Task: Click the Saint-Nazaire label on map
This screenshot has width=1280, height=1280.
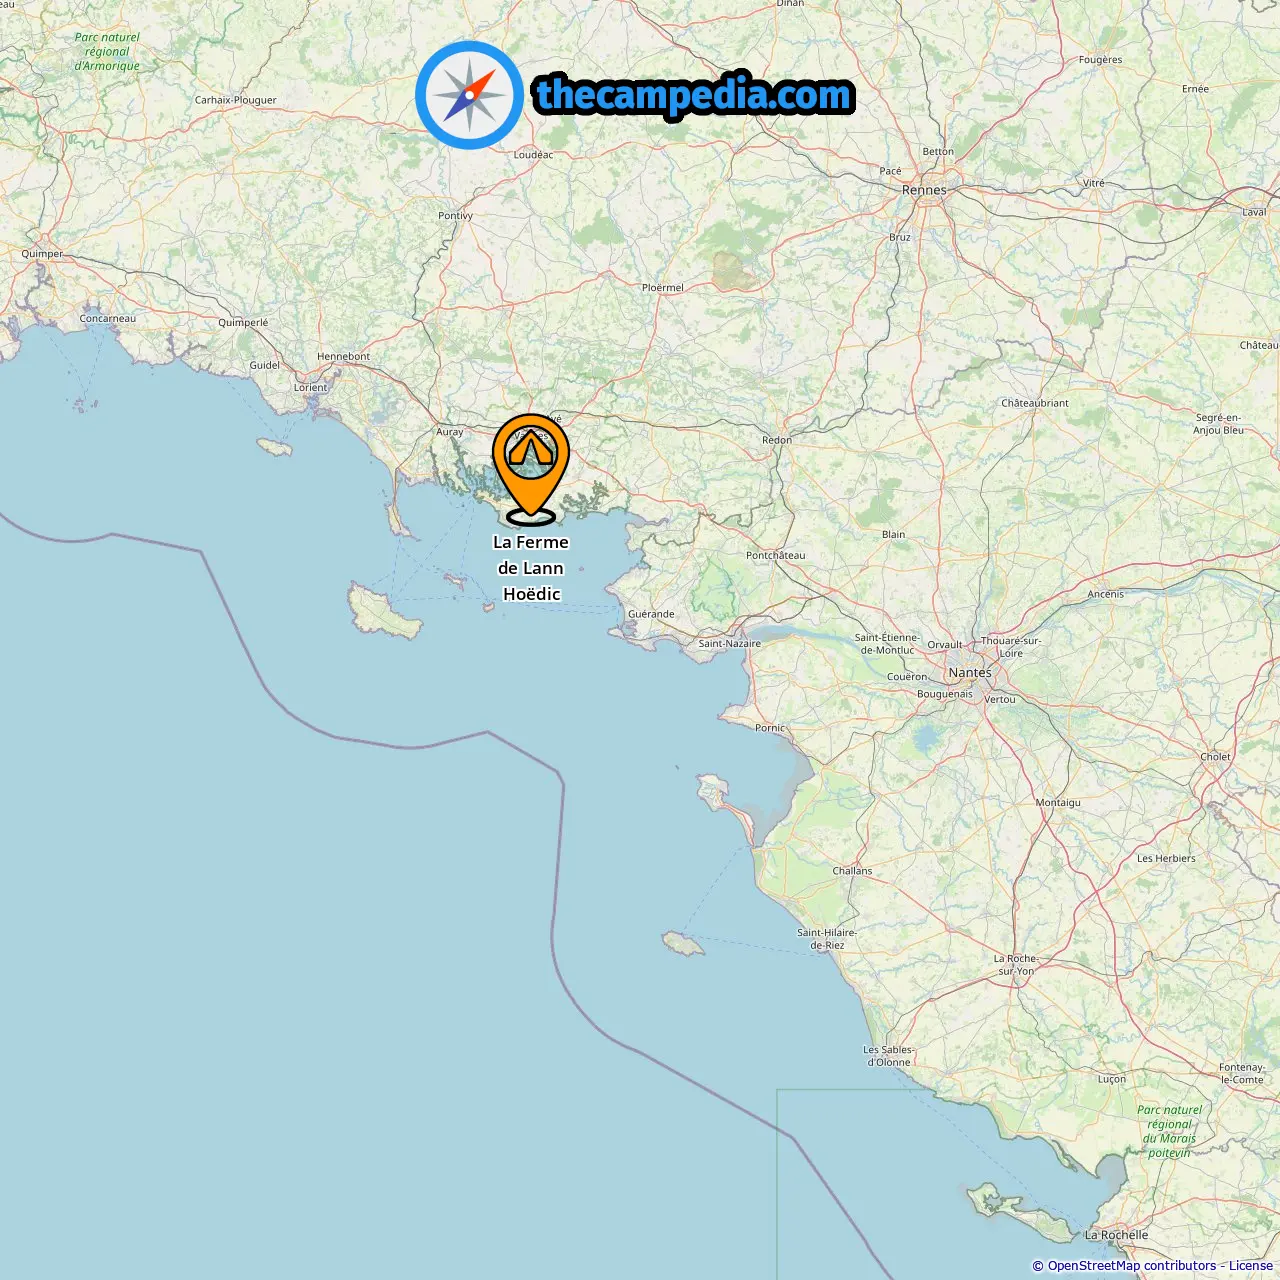Action: 729,644
